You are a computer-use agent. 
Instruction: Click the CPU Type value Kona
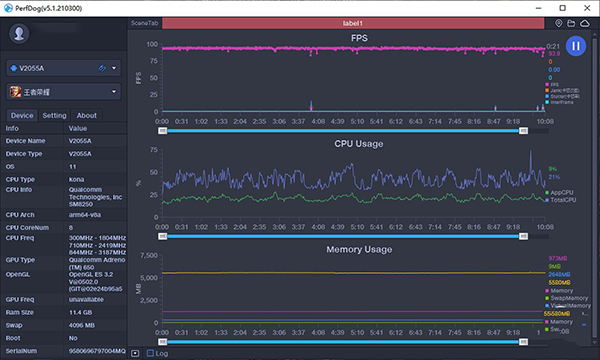[x=76, y=179]
